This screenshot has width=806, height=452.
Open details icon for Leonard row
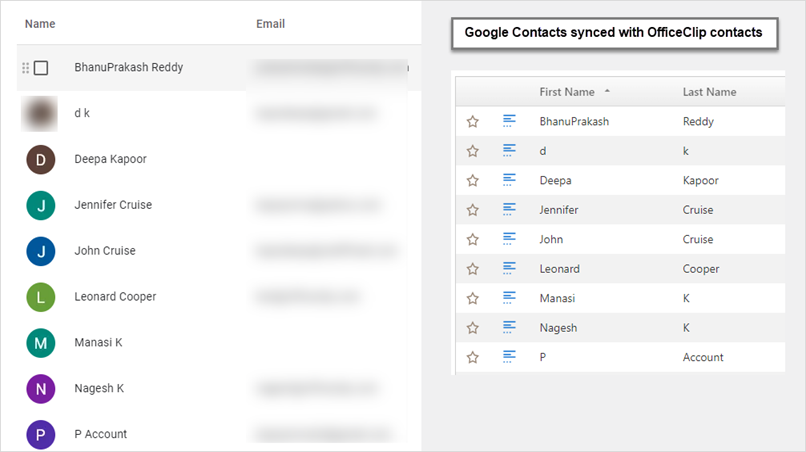tap(509, 268)
